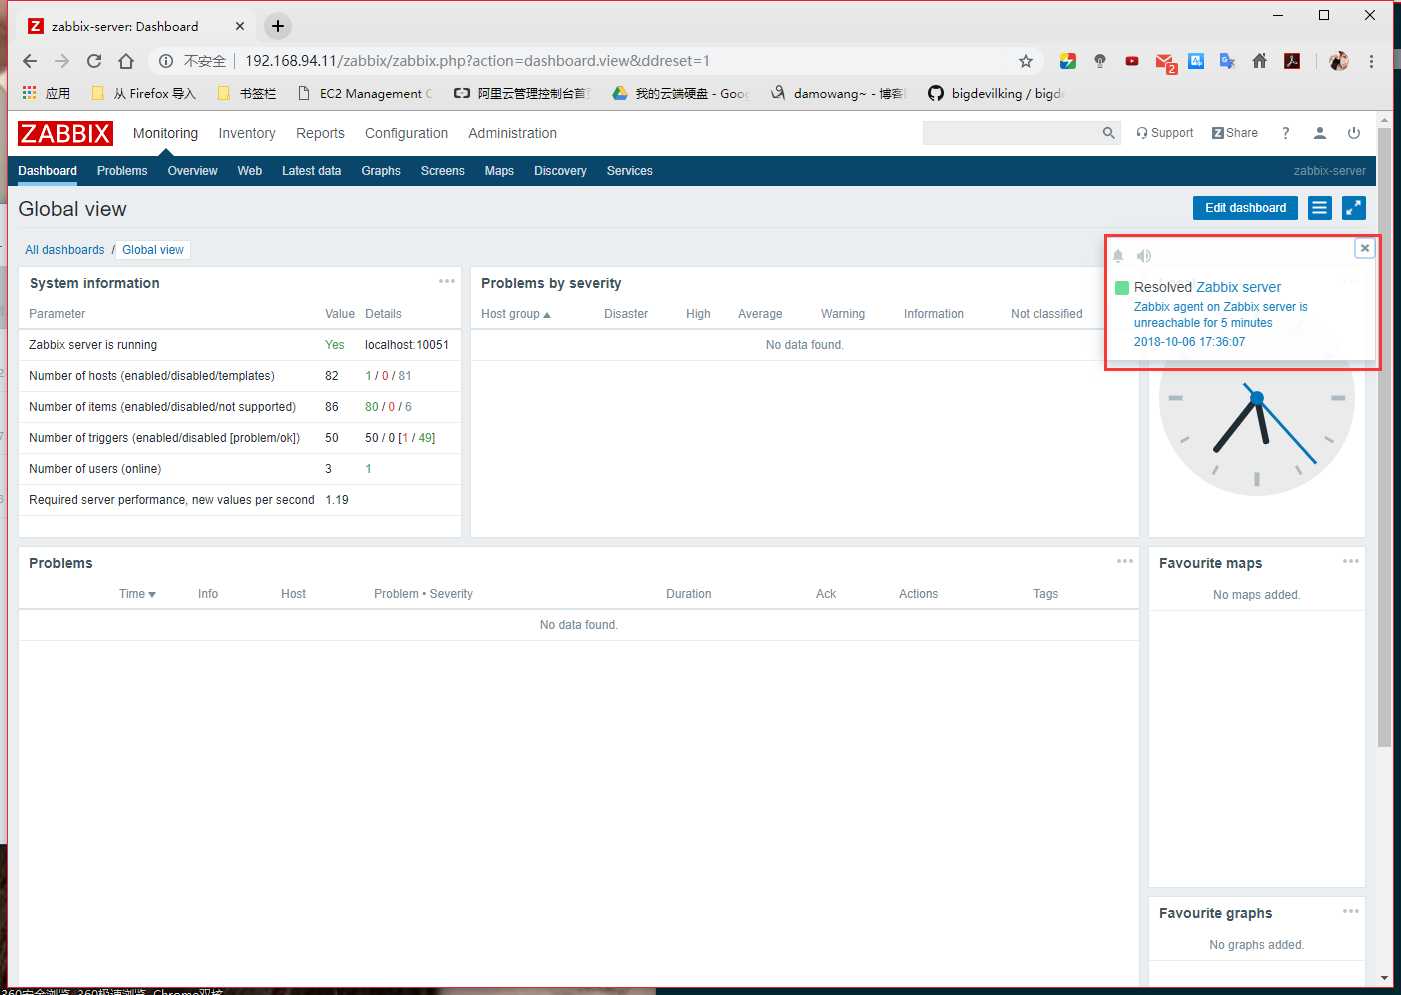Open the unreachable agent problem link
1401x995 pixels.
(x=1220, y=315)
